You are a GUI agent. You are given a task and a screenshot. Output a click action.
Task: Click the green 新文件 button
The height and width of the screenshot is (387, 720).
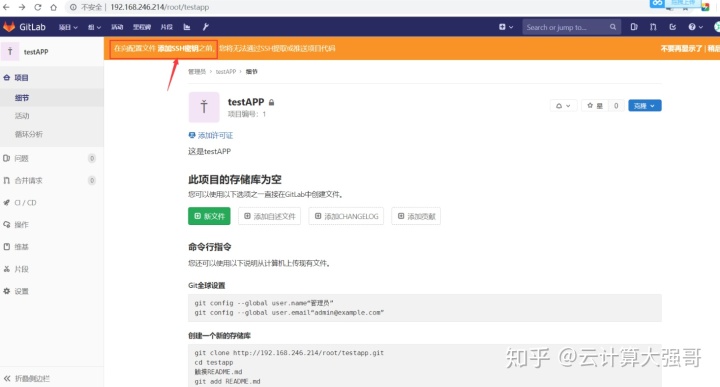coord(209,216)
